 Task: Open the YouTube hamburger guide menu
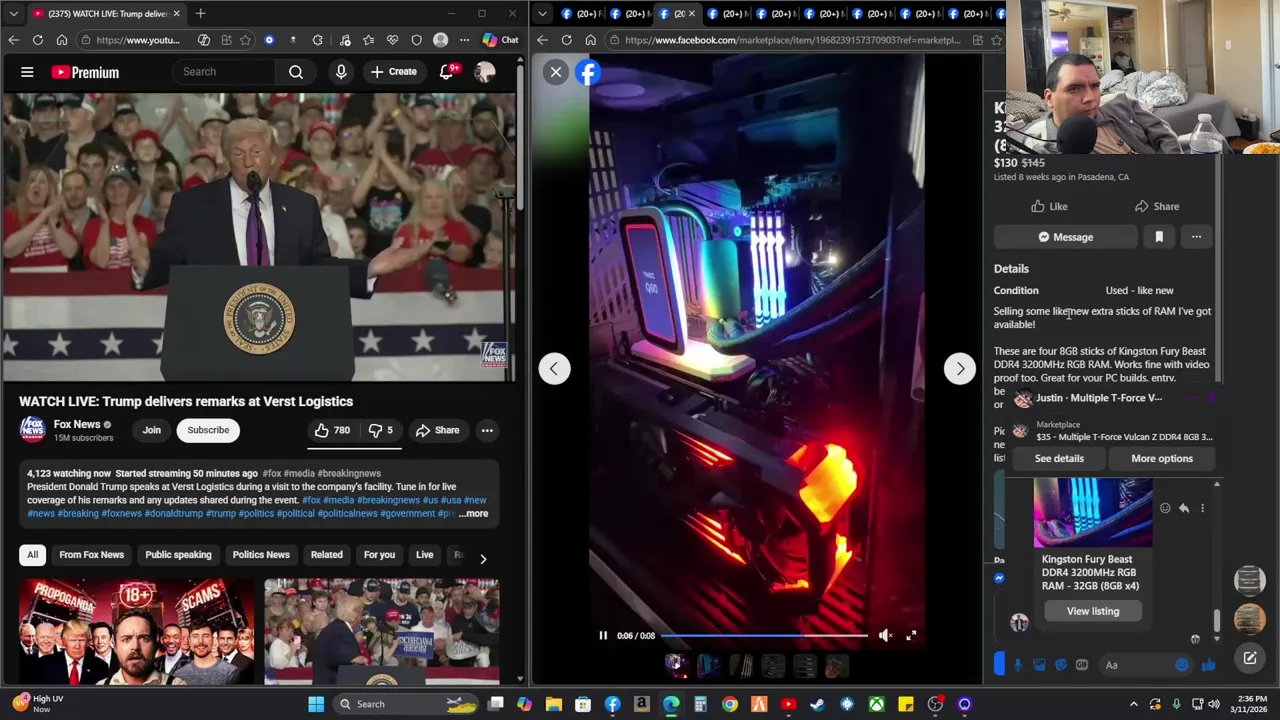(27, 72)
